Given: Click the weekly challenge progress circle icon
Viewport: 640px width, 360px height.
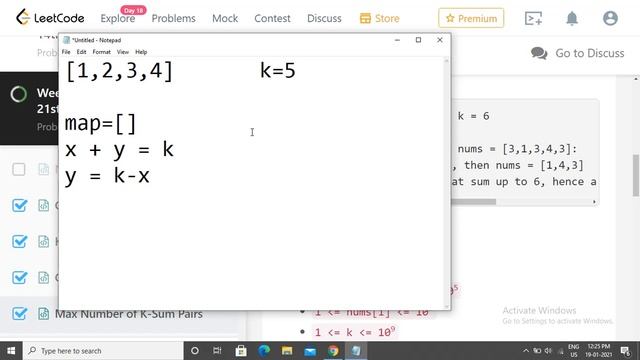Looking at the screenshot, I should click(x=18, y=94).
